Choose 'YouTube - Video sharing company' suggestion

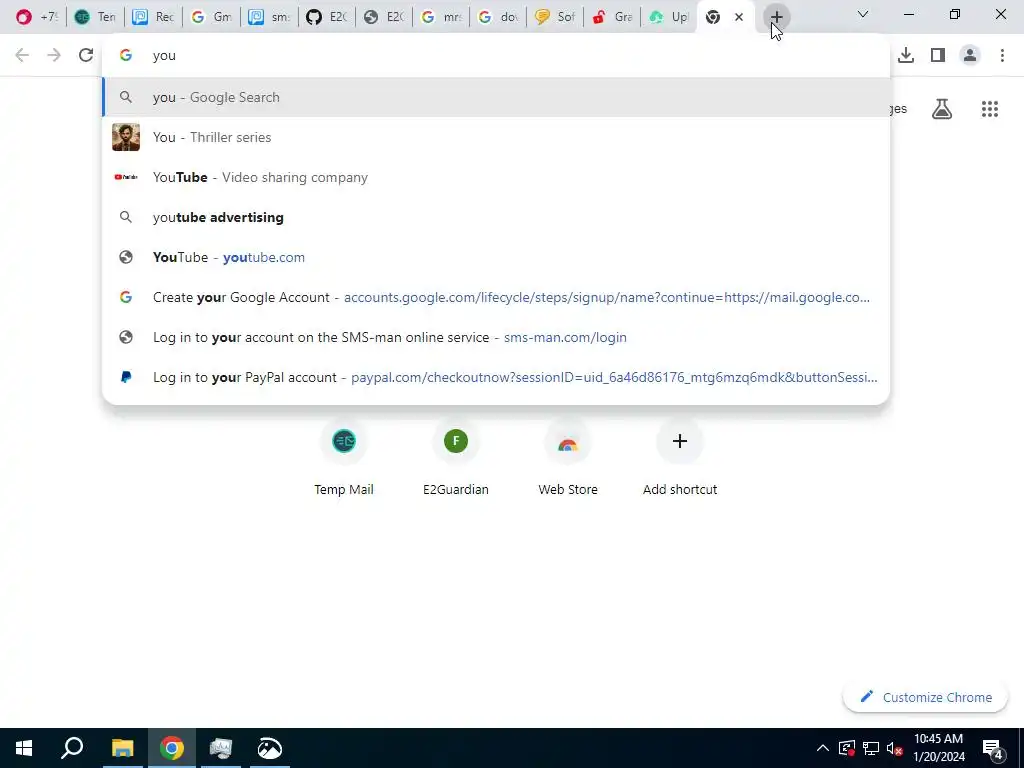[x=496, y=177]
